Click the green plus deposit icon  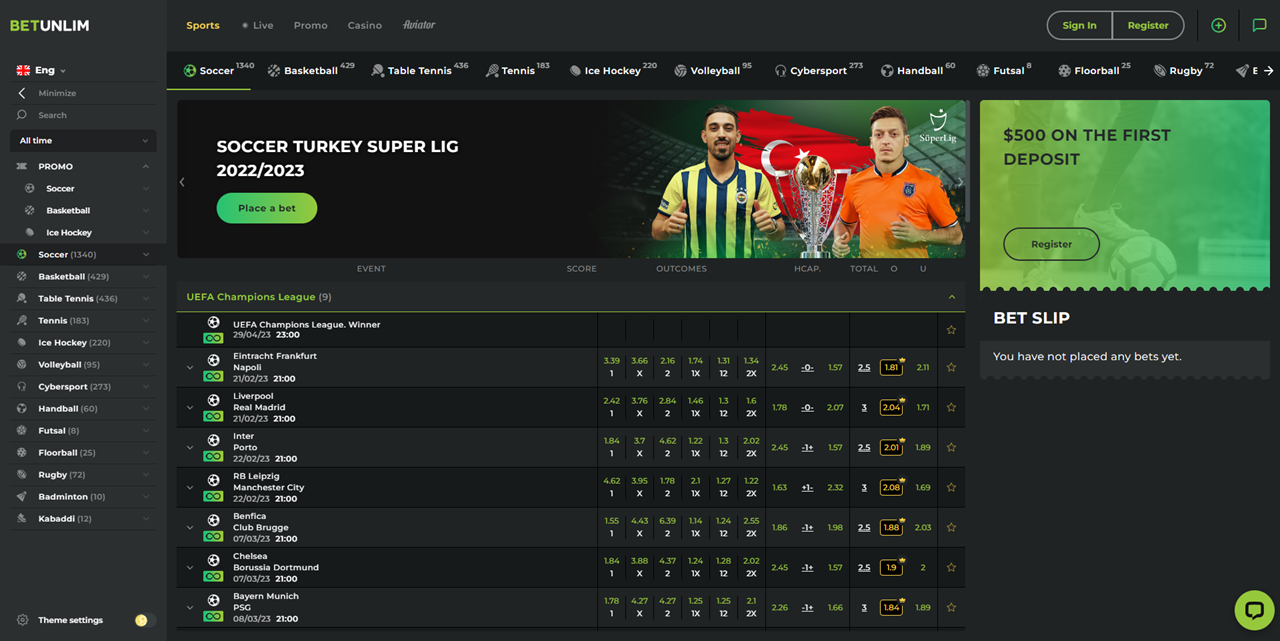(1218, 26)
